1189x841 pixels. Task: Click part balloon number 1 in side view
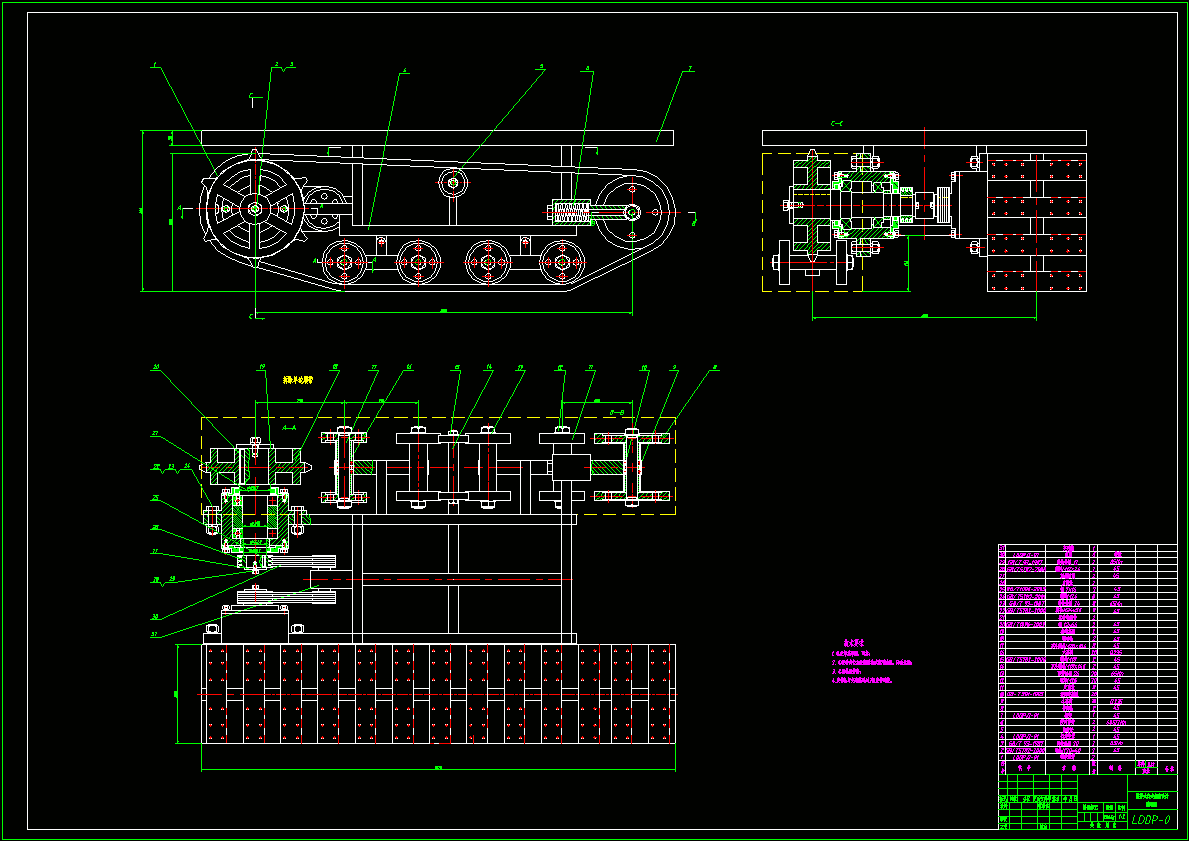[x=155, y=66]
